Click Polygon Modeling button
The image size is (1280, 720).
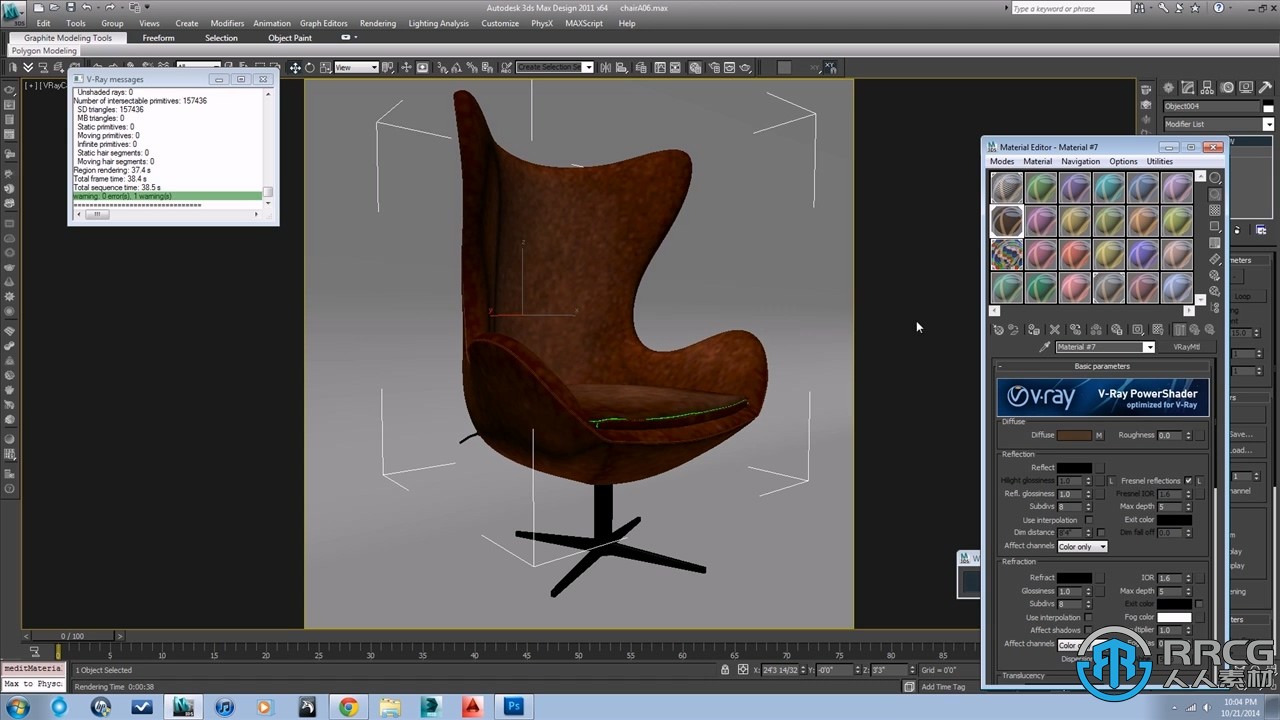pyautogui.click(x=44, y=50)
